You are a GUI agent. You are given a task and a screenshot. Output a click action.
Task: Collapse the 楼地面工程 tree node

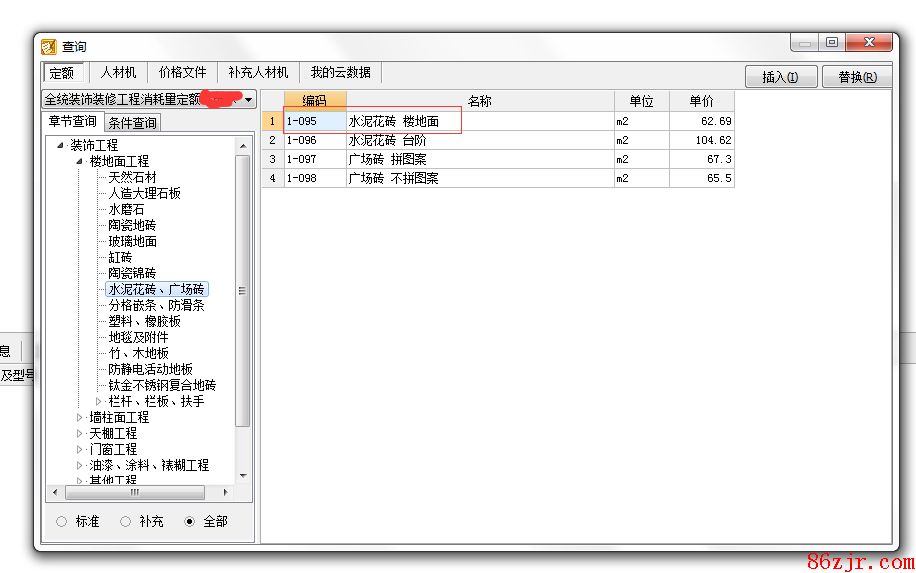pyautogui.click(x=81, y=161)
